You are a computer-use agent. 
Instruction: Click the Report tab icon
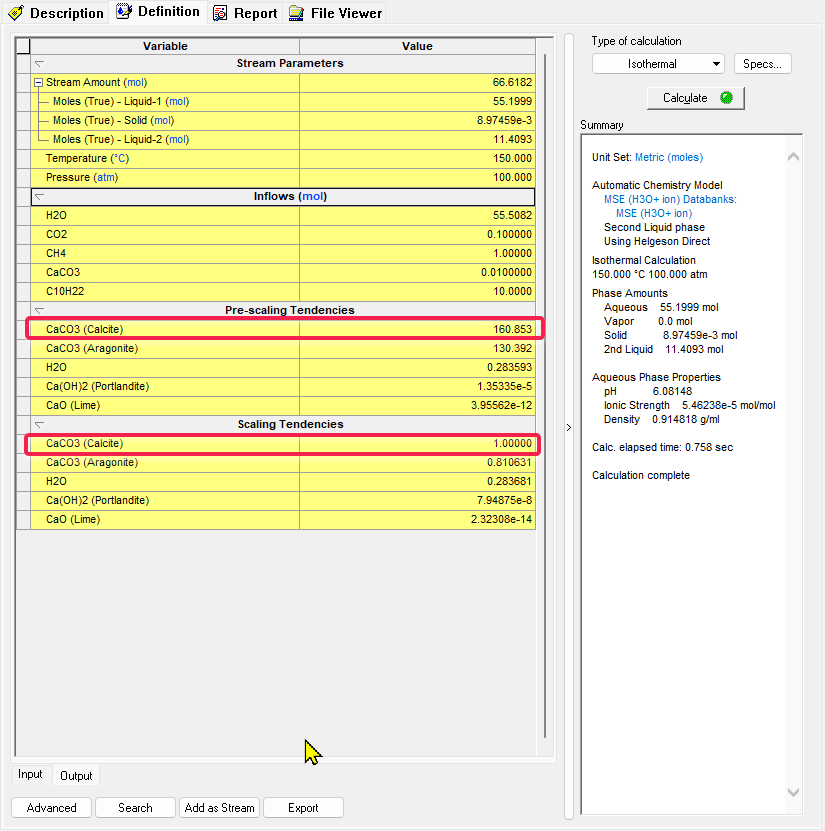220,13
